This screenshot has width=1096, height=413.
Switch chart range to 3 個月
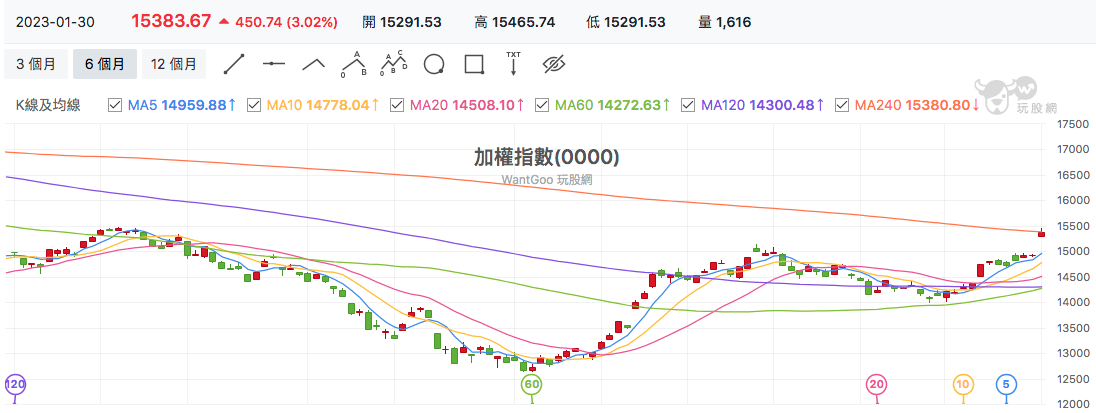coord(36,64)
